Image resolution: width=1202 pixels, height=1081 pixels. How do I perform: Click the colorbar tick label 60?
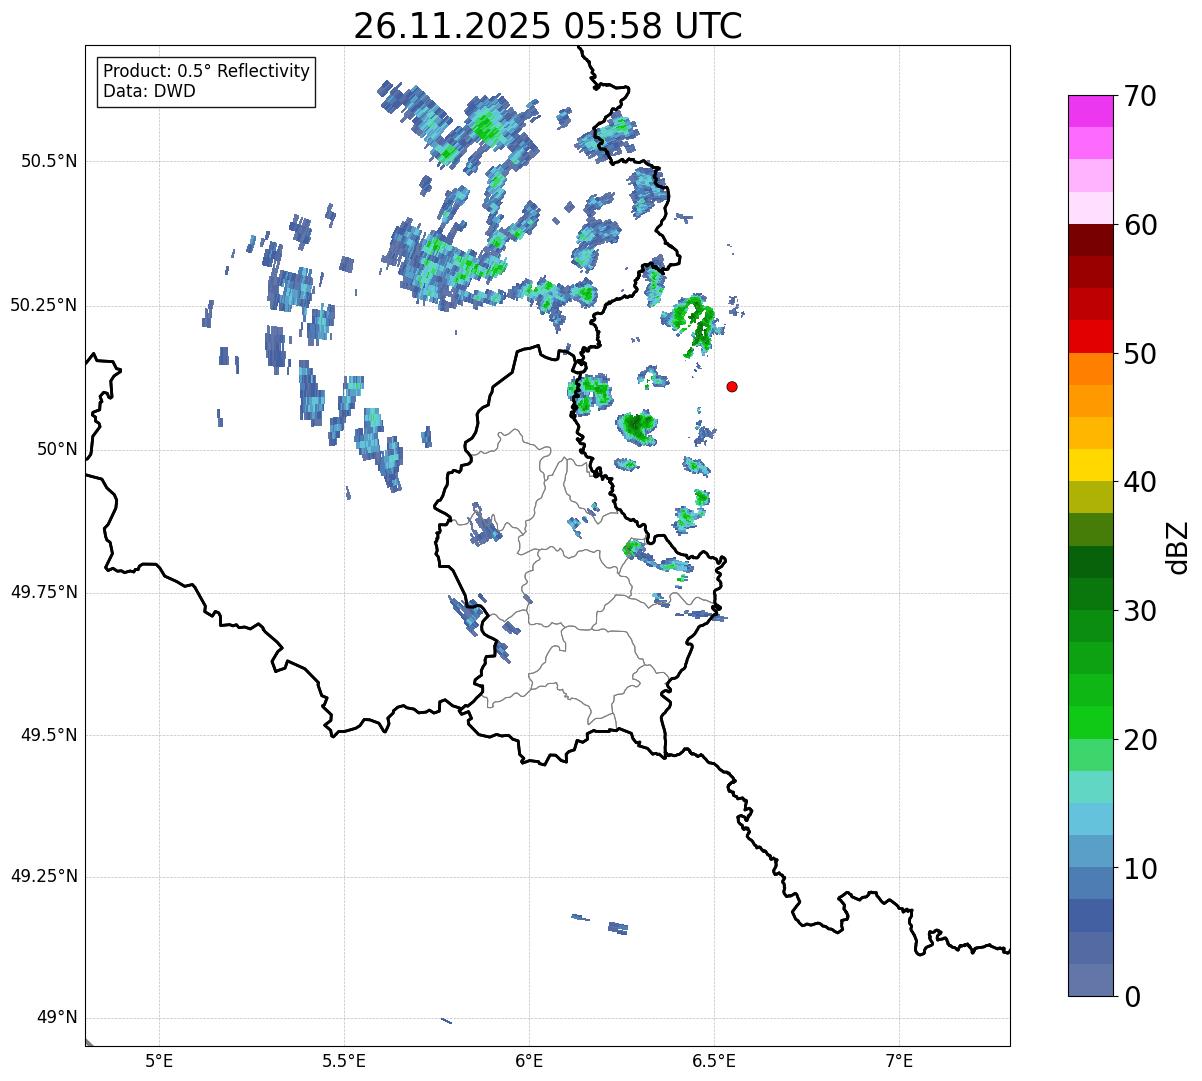pyautogui.click(x=1140, y=225)
